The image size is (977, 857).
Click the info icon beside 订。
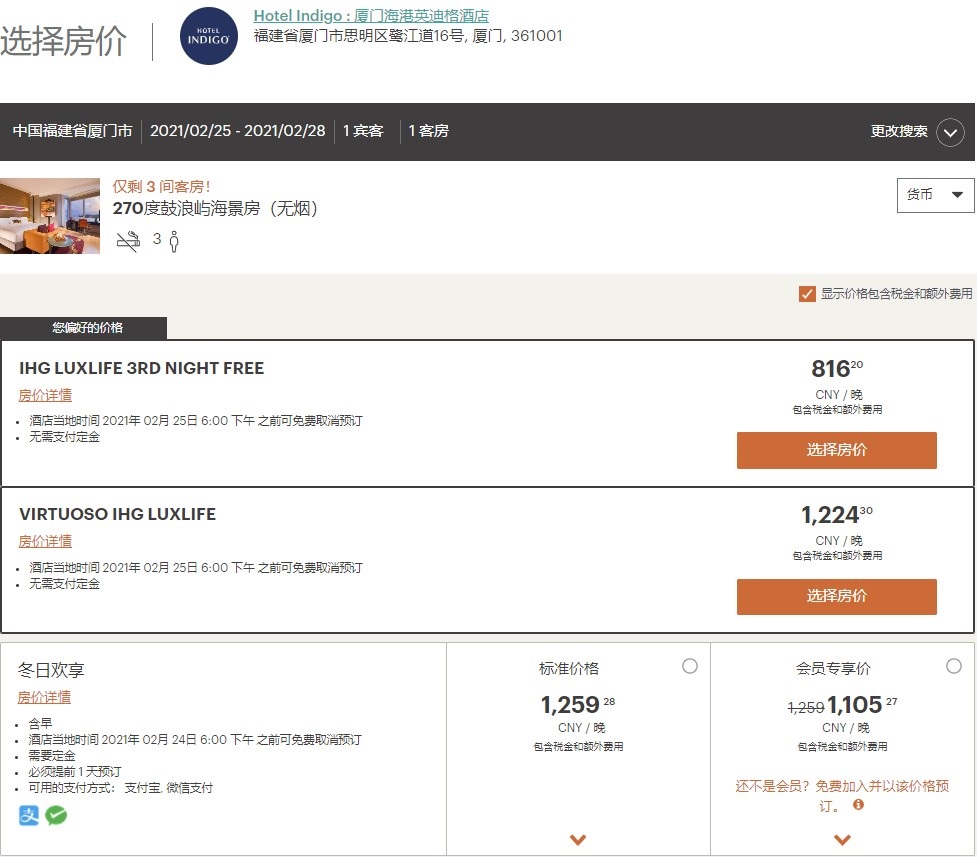[858, 805]
